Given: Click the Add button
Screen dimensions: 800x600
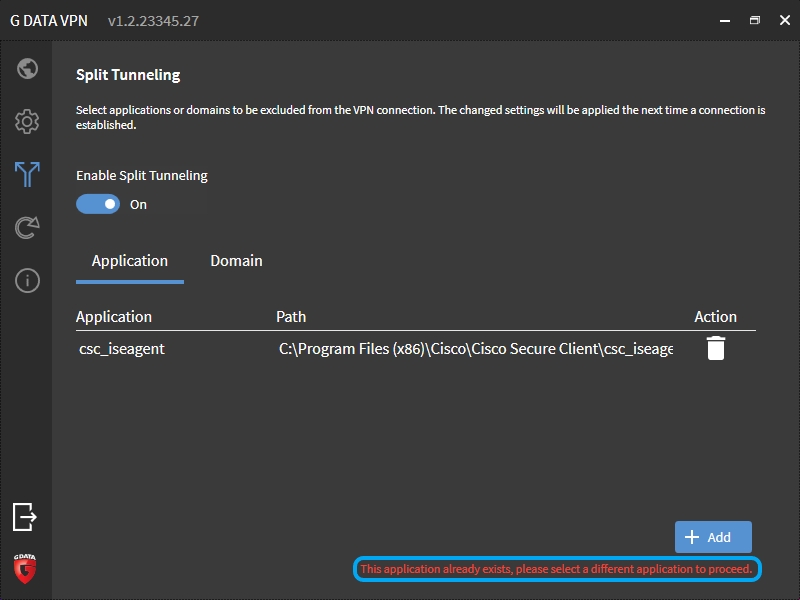Looking at the screenshot, I should [x=713, y=537].
